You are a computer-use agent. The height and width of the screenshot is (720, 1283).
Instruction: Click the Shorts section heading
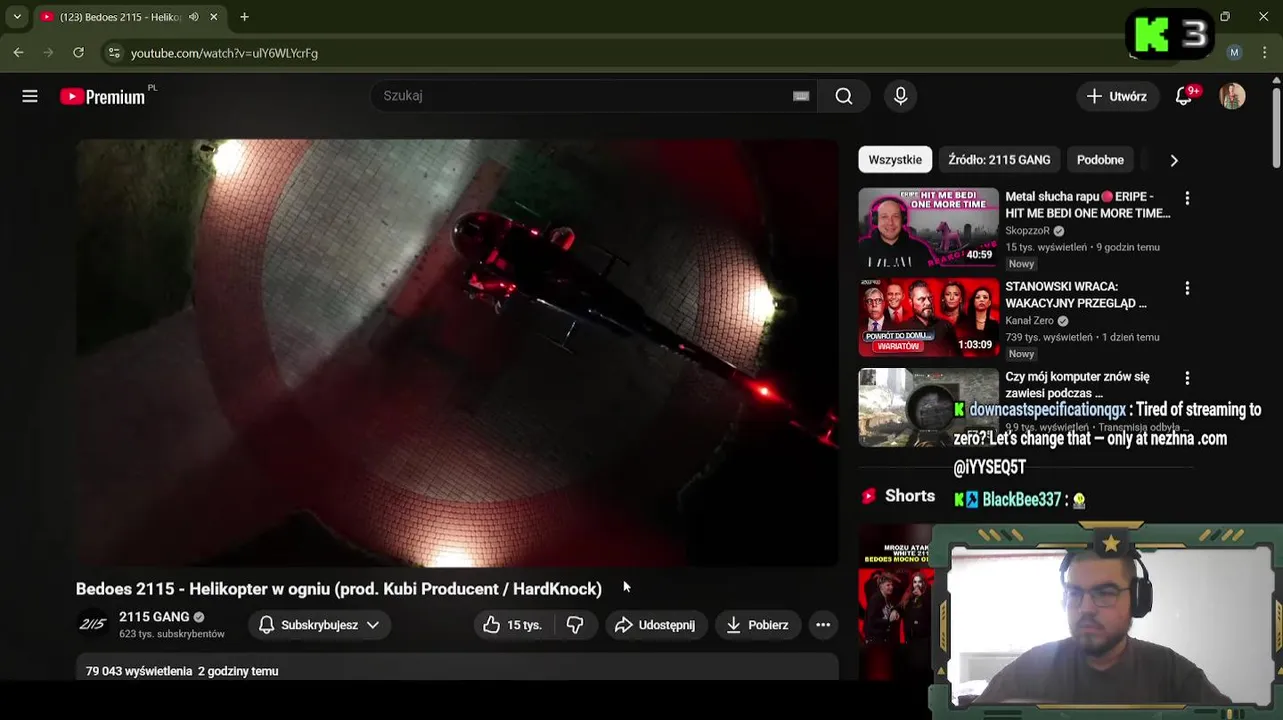click(909, 496)
